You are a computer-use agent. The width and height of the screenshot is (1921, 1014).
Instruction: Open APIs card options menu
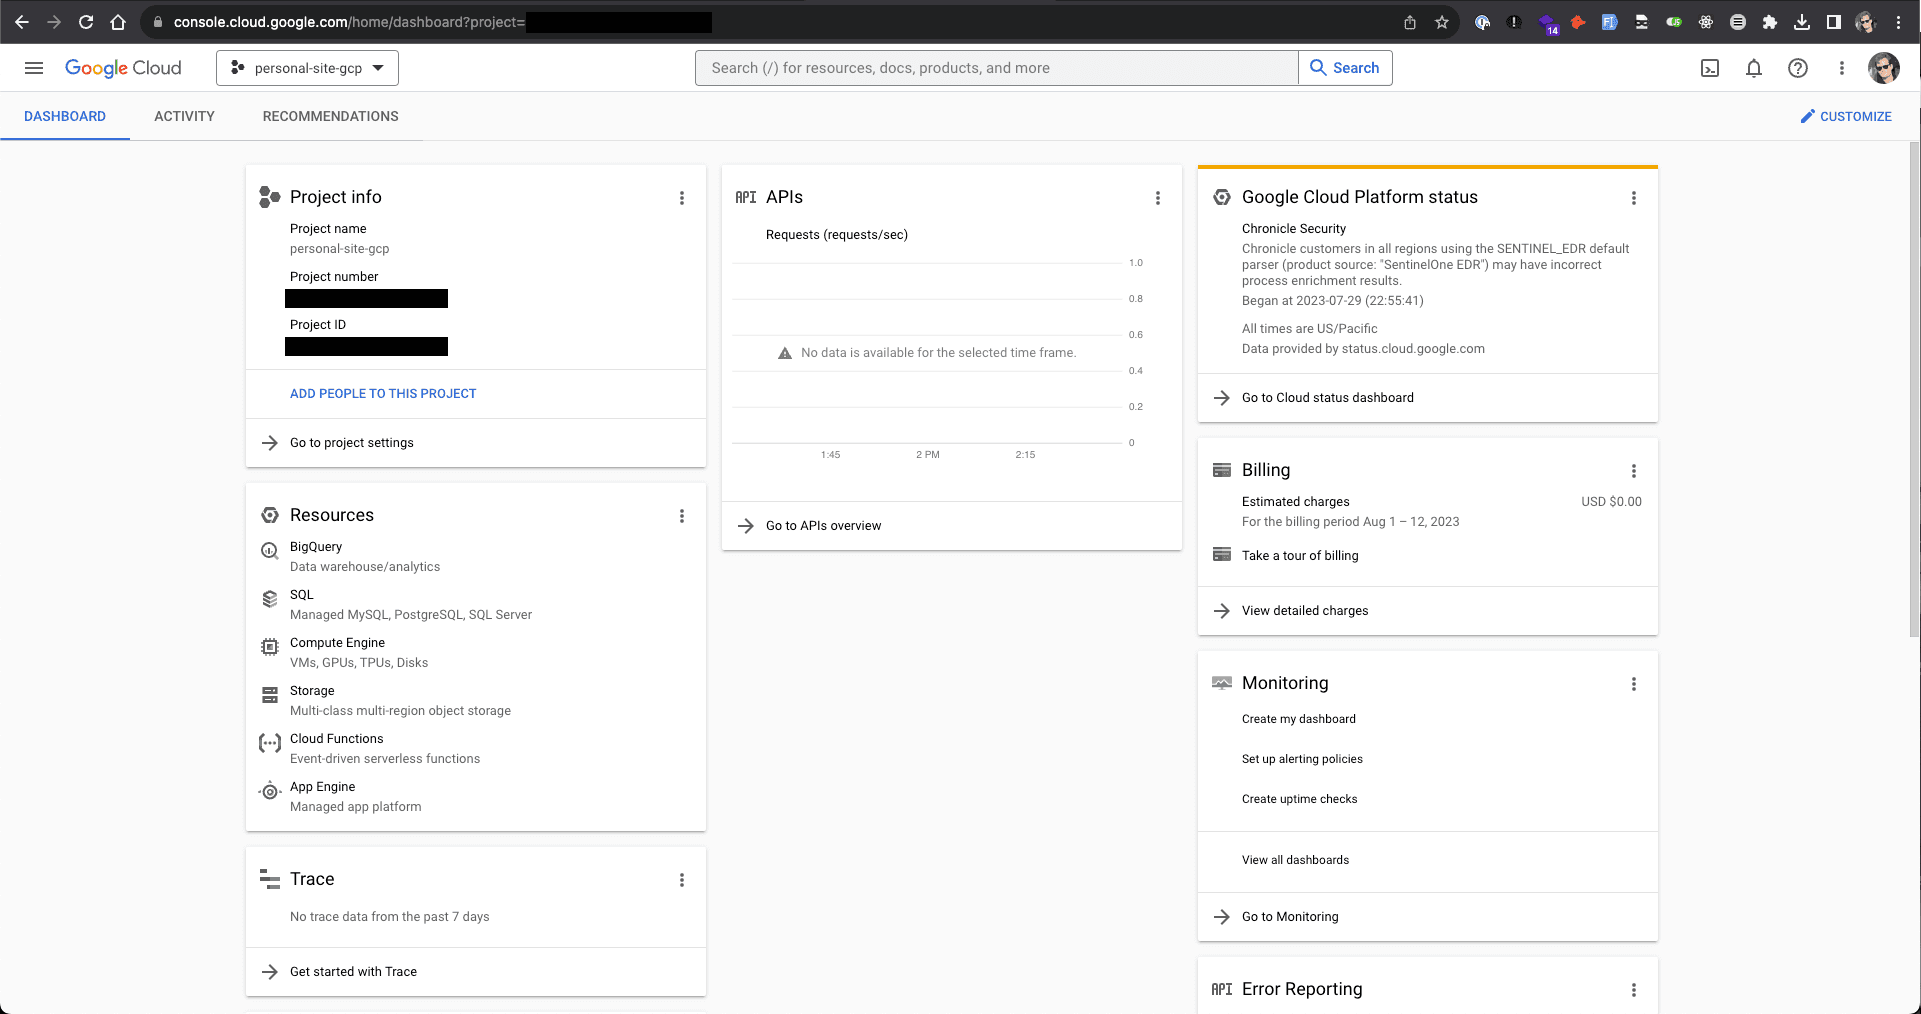click(x=1158, y=198)
